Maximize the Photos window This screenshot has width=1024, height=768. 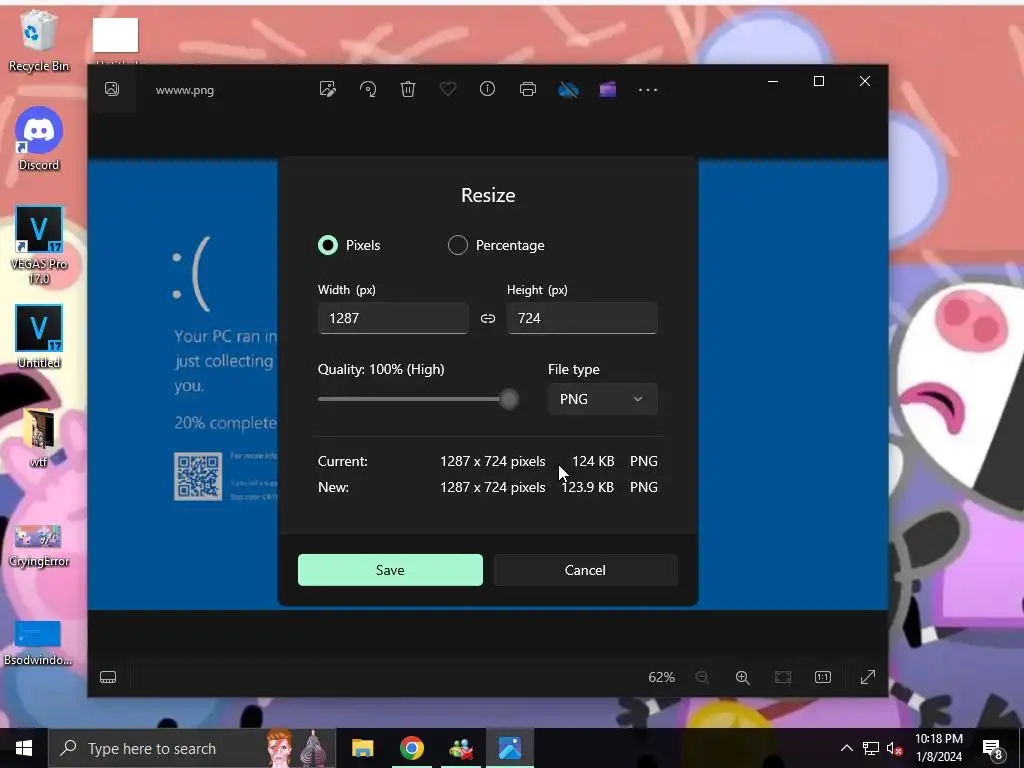(x=819, y=81)
